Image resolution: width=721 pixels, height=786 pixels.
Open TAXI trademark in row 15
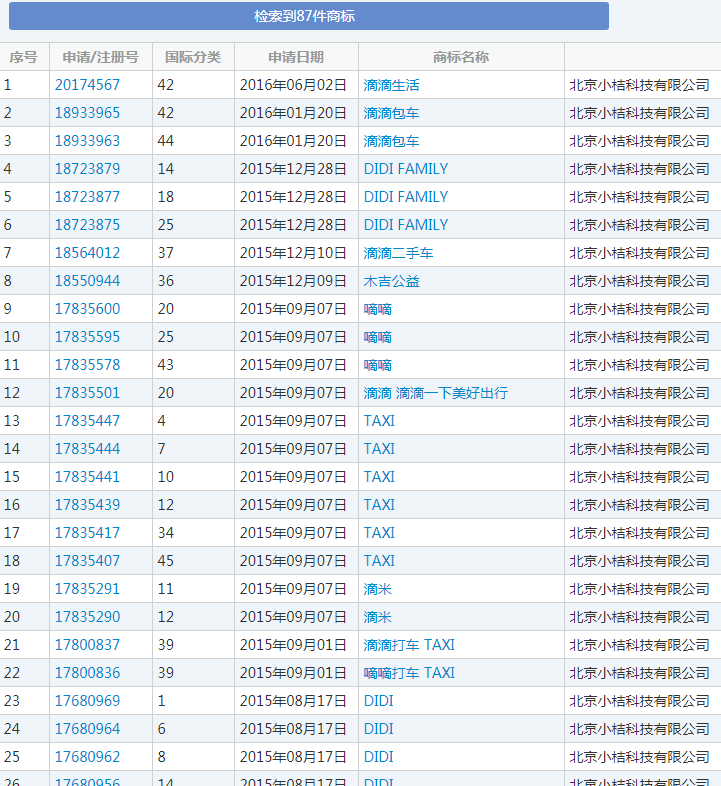(x=379, y=477)
